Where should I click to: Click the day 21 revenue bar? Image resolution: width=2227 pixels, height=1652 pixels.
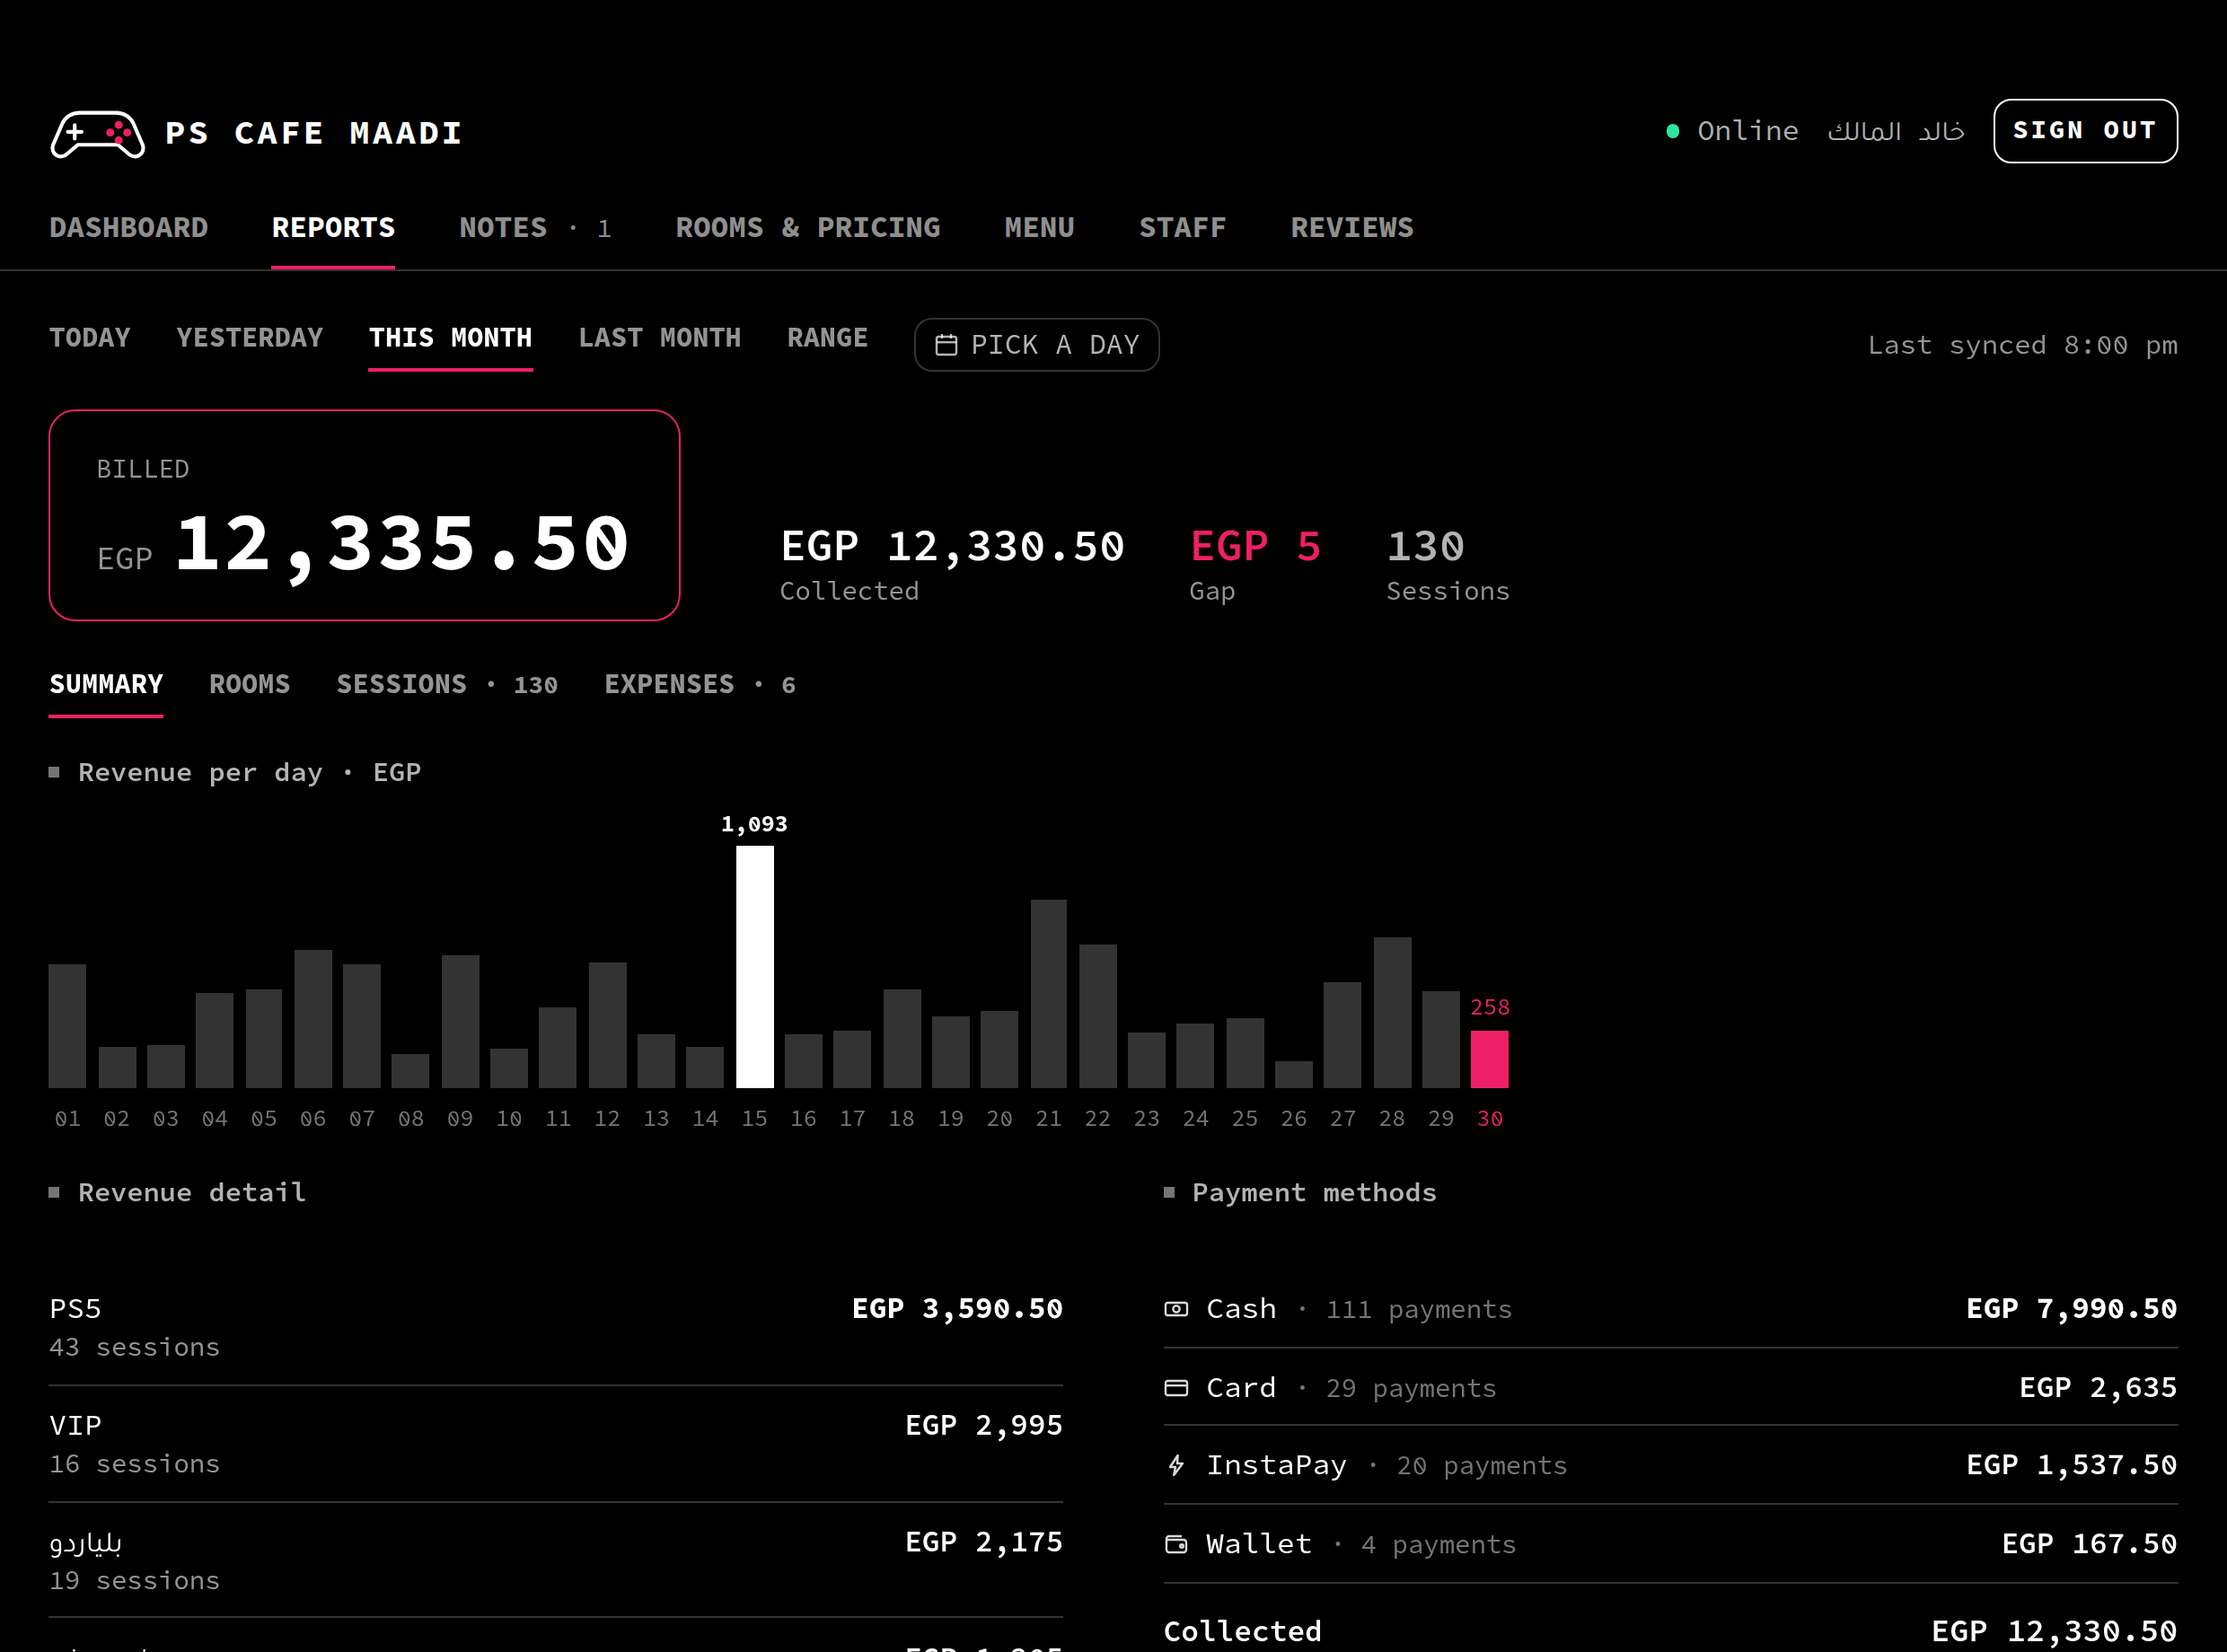(1048, 994)
